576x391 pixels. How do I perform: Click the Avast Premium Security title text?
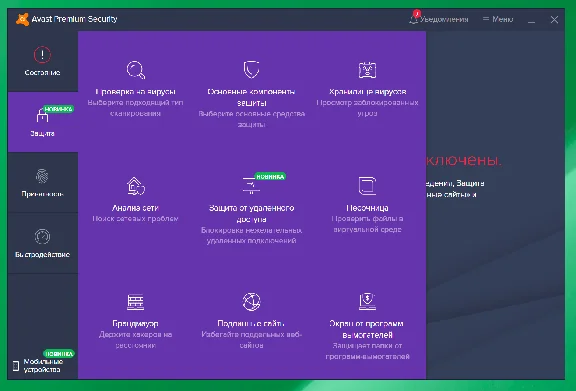74,19
